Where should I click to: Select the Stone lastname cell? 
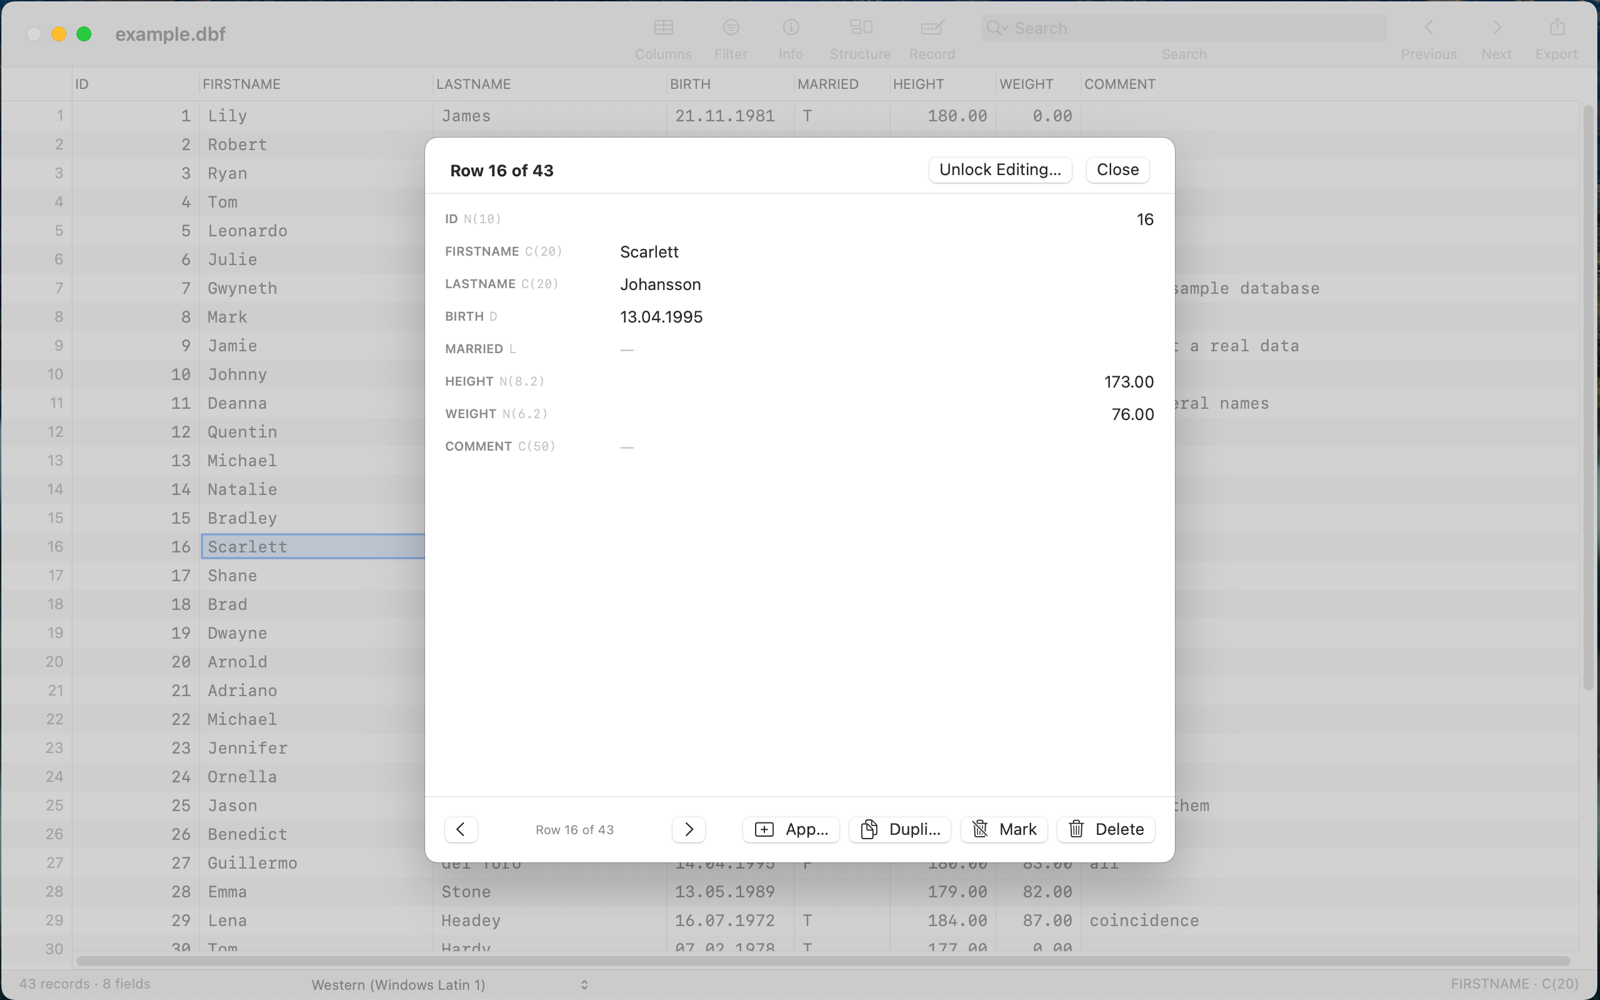pyautogui.click(x=549, y=892)
